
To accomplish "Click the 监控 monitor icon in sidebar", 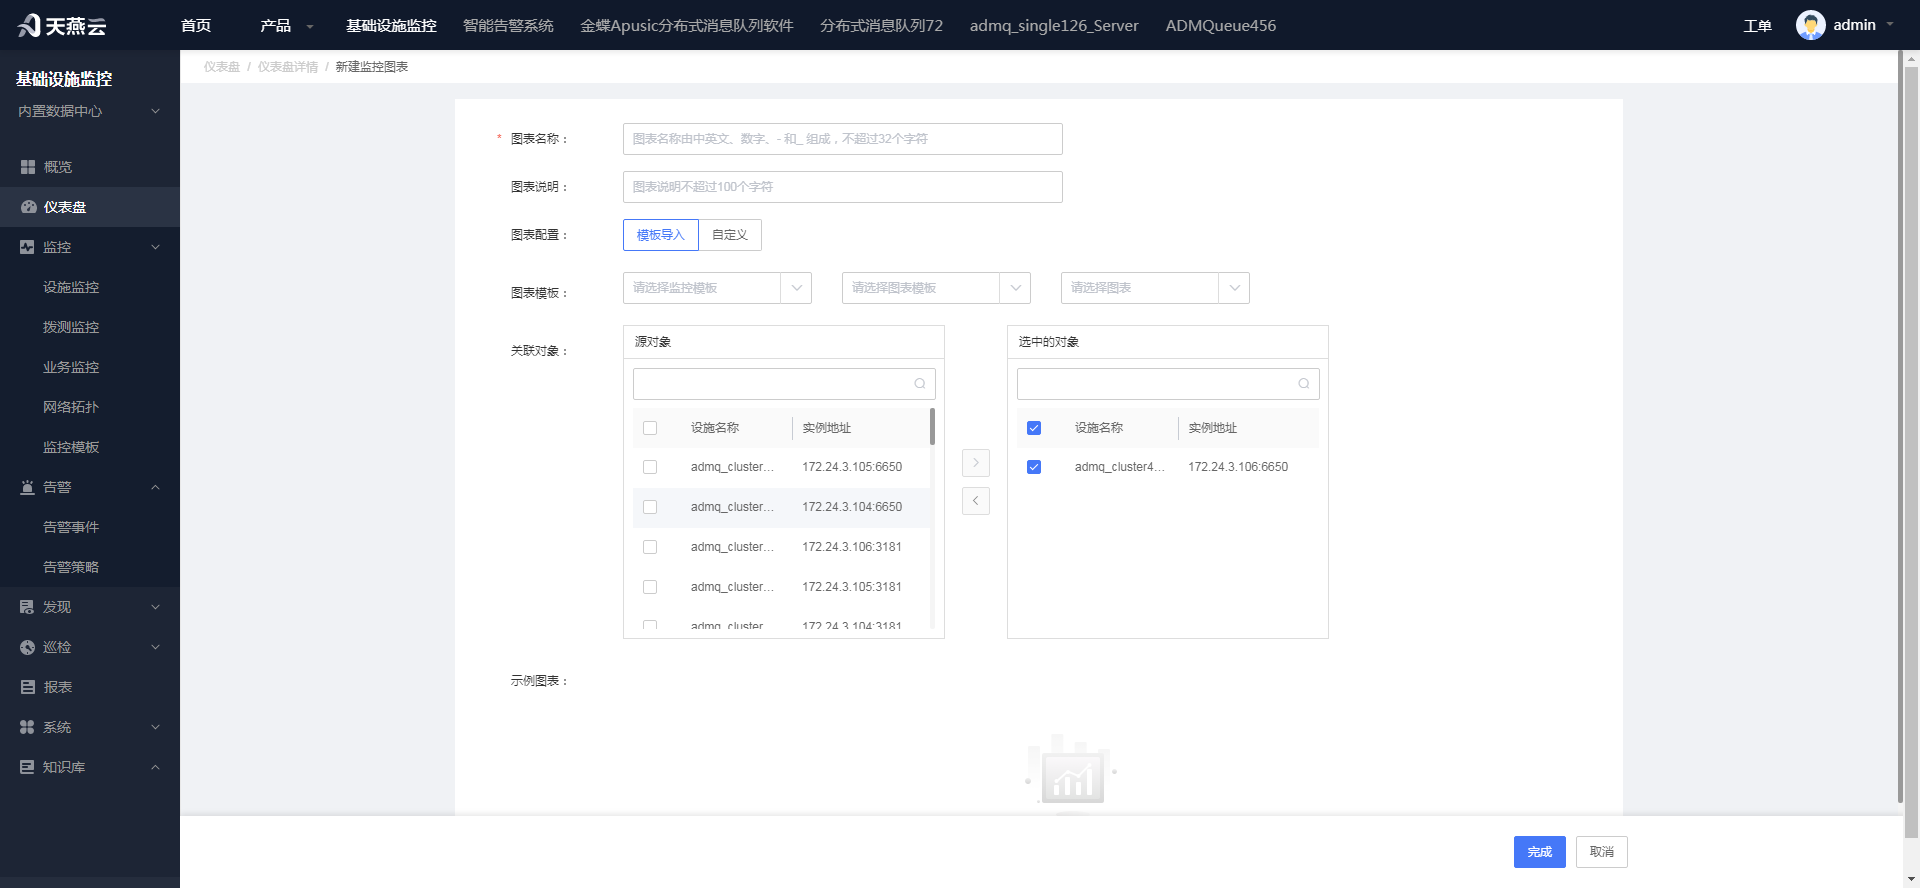I will pos(27,247).
